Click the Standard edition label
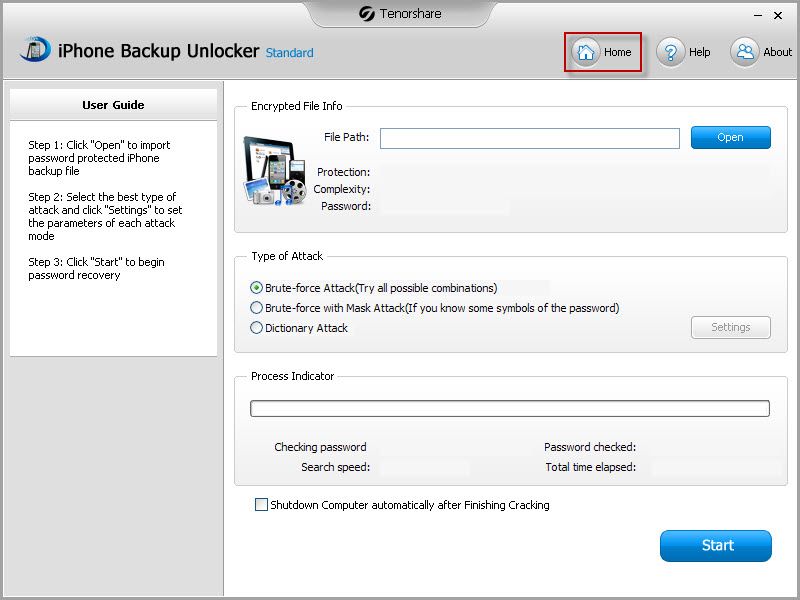Image resolution: width=800 pixels, height=600 pixels. [289, 53]
